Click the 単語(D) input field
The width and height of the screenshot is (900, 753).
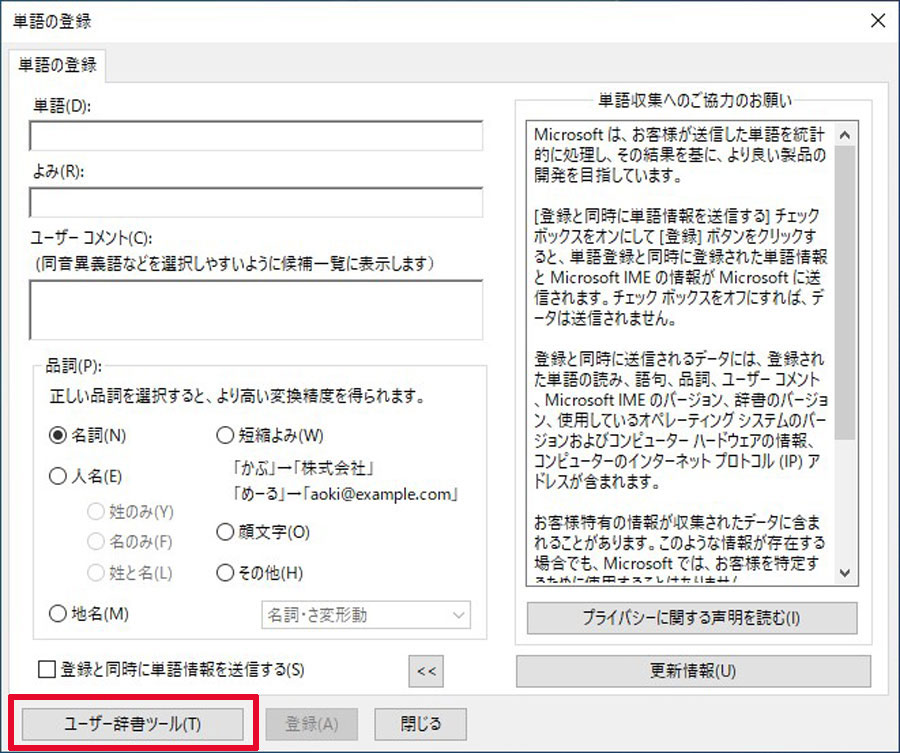[x=256, y=136]
